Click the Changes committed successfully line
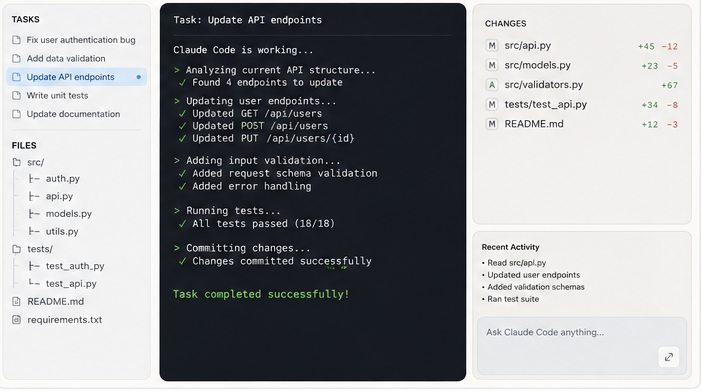Screen dimensions: 702x392 tap(275, 261)
